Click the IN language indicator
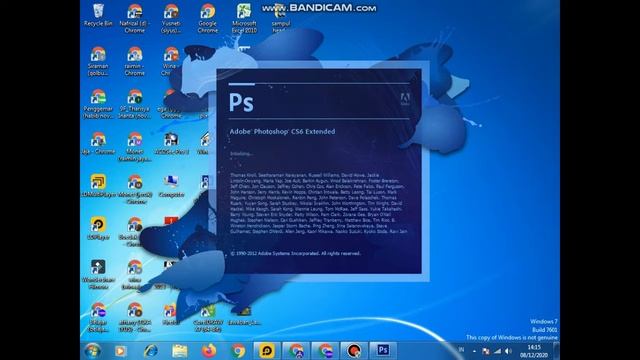Image resolution: width=640 pixels, height=360 pixels. (x=462, y=350)
